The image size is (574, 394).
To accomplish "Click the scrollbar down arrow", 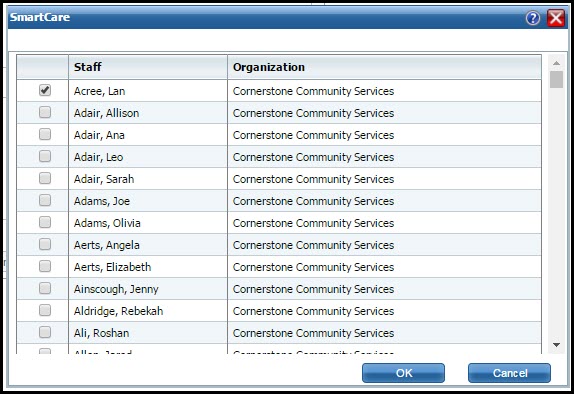I will pos(556,345).
